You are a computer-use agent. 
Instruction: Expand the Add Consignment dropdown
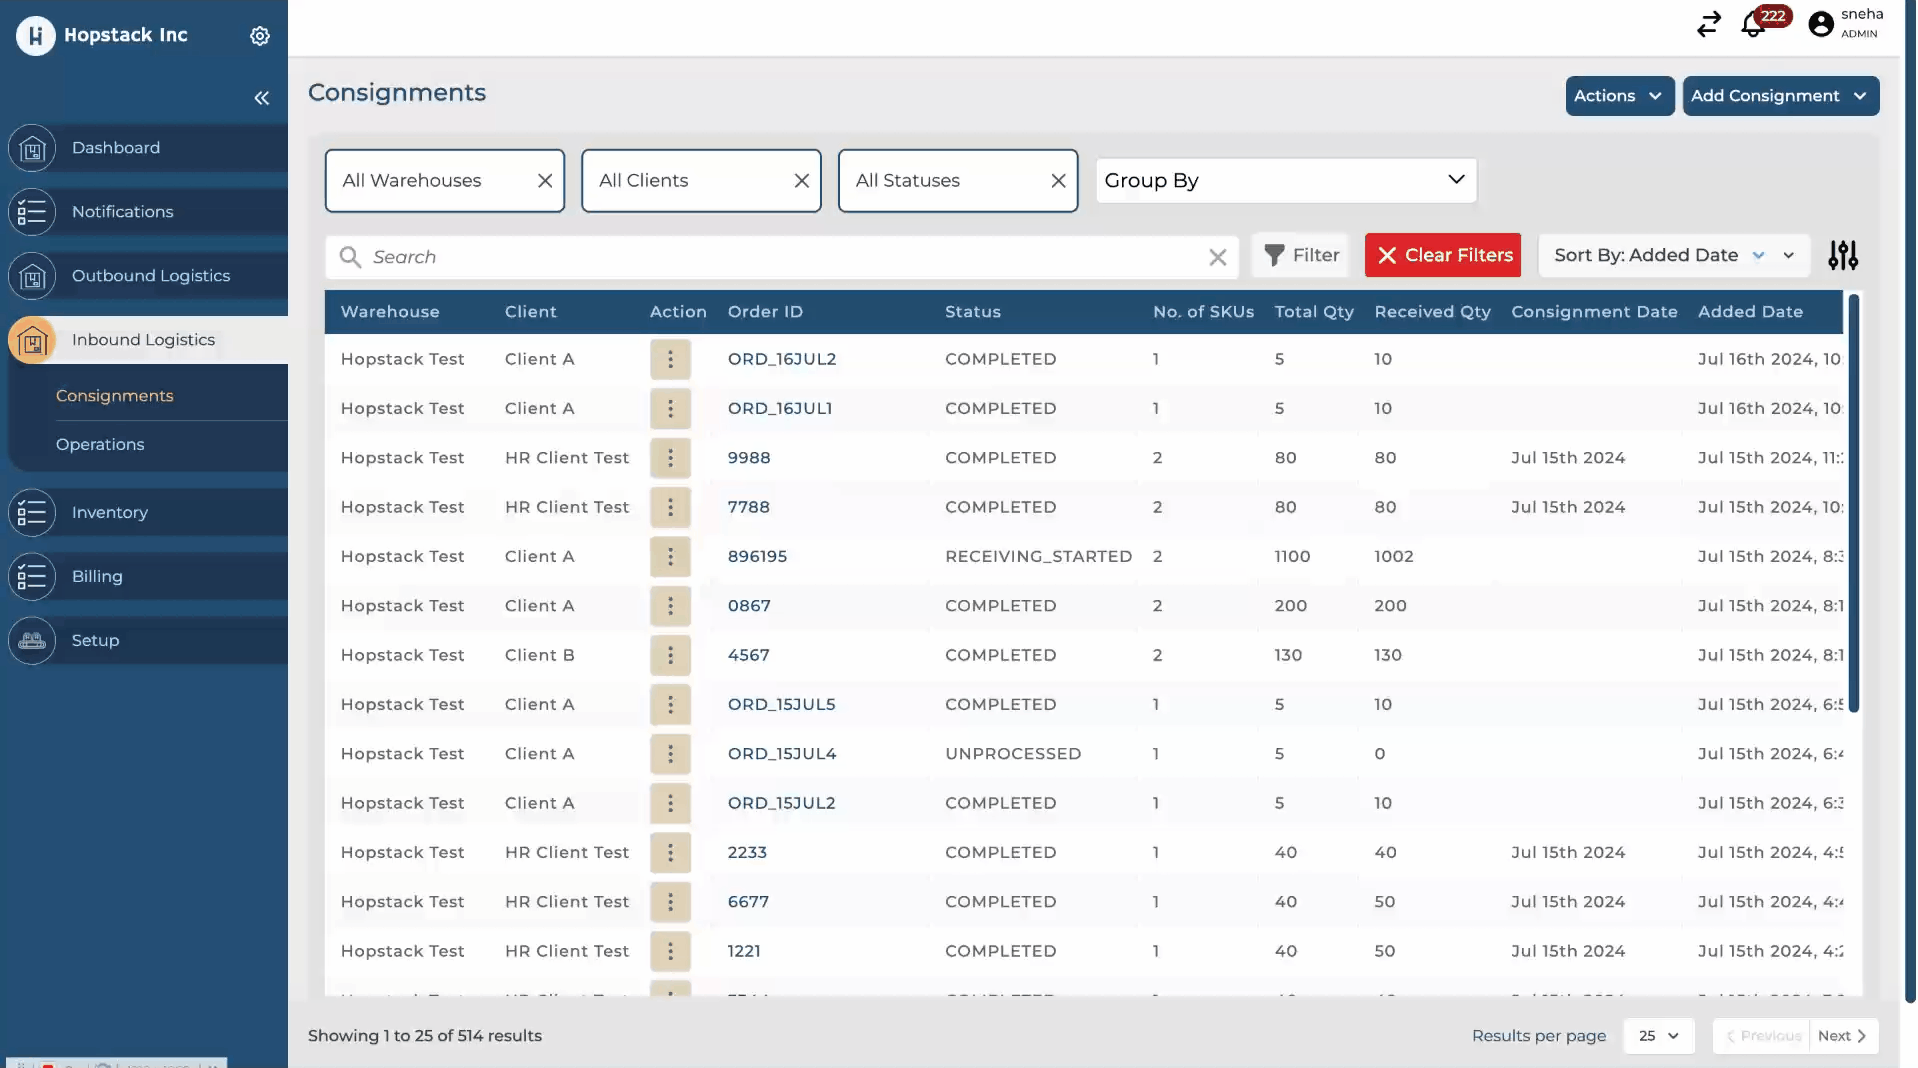click(1779, 96)
